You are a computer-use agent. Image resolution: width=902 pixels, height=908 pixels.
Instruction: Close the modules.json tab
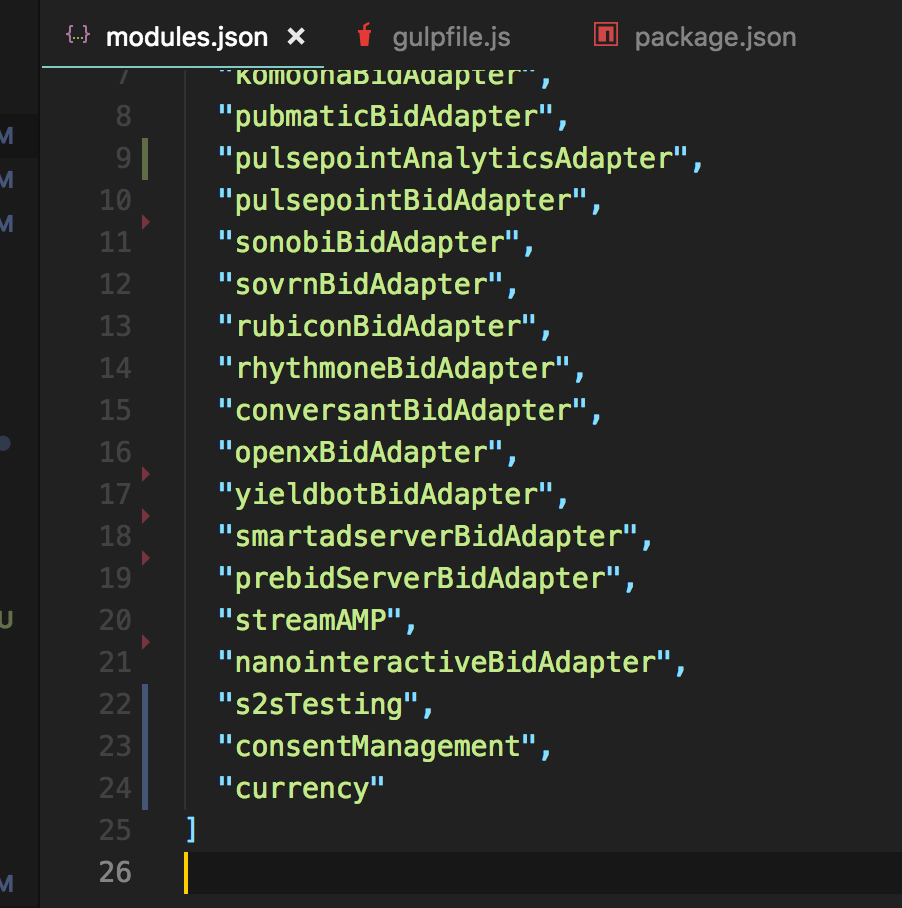pos(296,37)
